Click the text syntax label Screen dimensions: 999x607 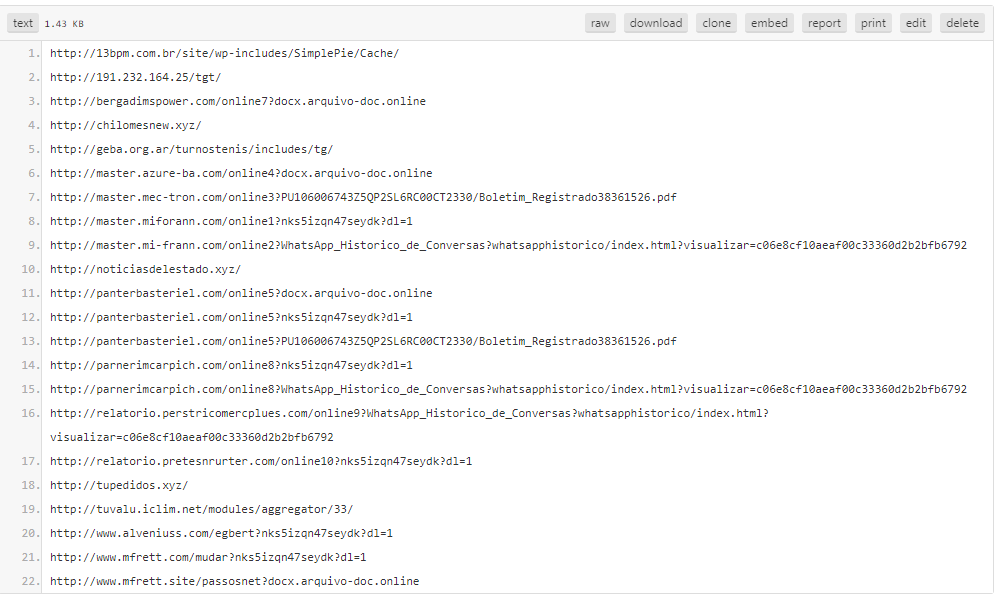[23, 23]
